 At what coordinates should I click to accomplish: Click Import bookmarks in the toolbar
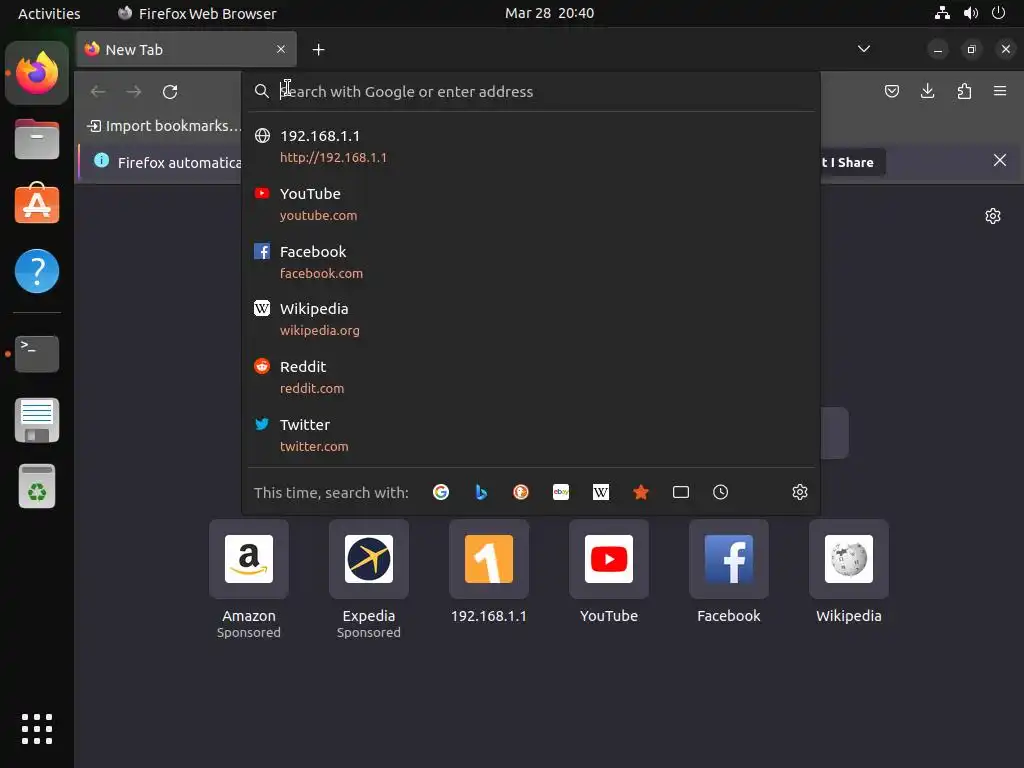[165, 125]
